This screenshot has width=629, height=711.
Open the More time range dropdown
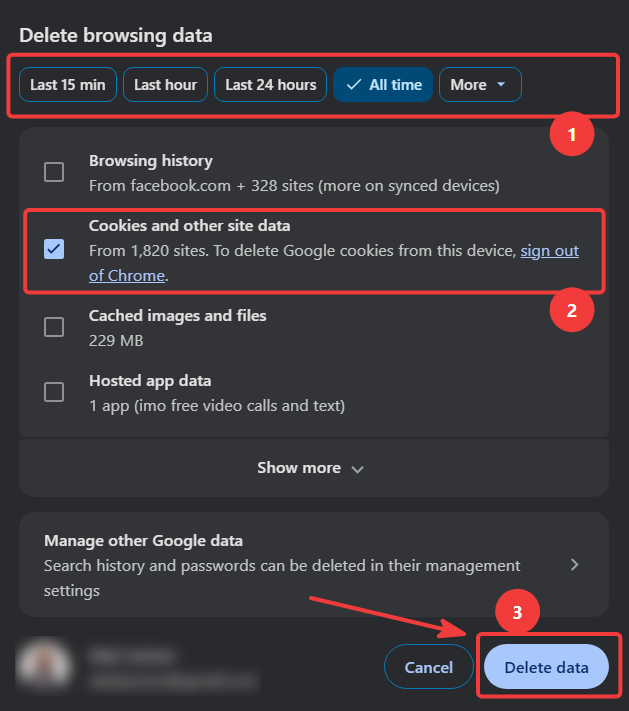(x=480, y=85)
